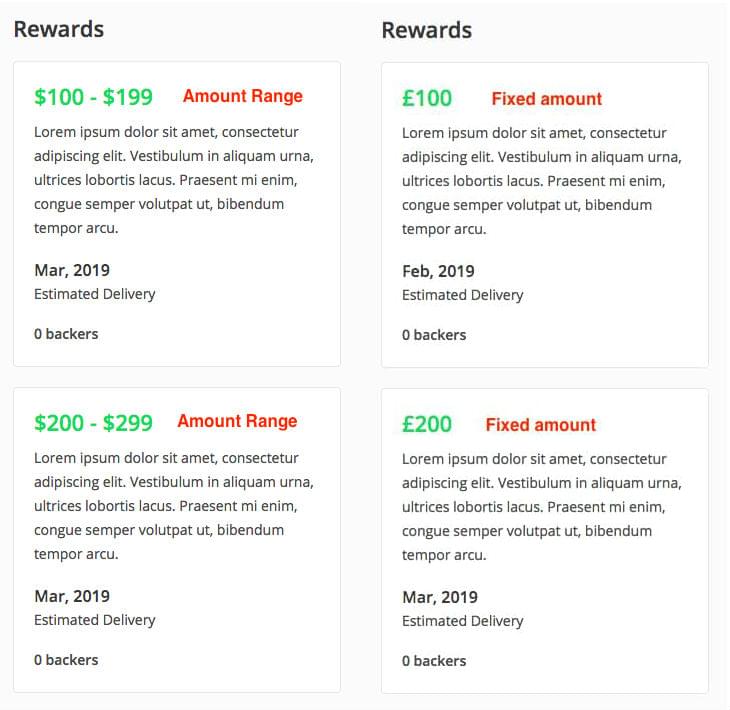The width and height of the screenshot is (730, 710).
Task: Click the right Rewards heading
Action: click(x=427, y=30)
